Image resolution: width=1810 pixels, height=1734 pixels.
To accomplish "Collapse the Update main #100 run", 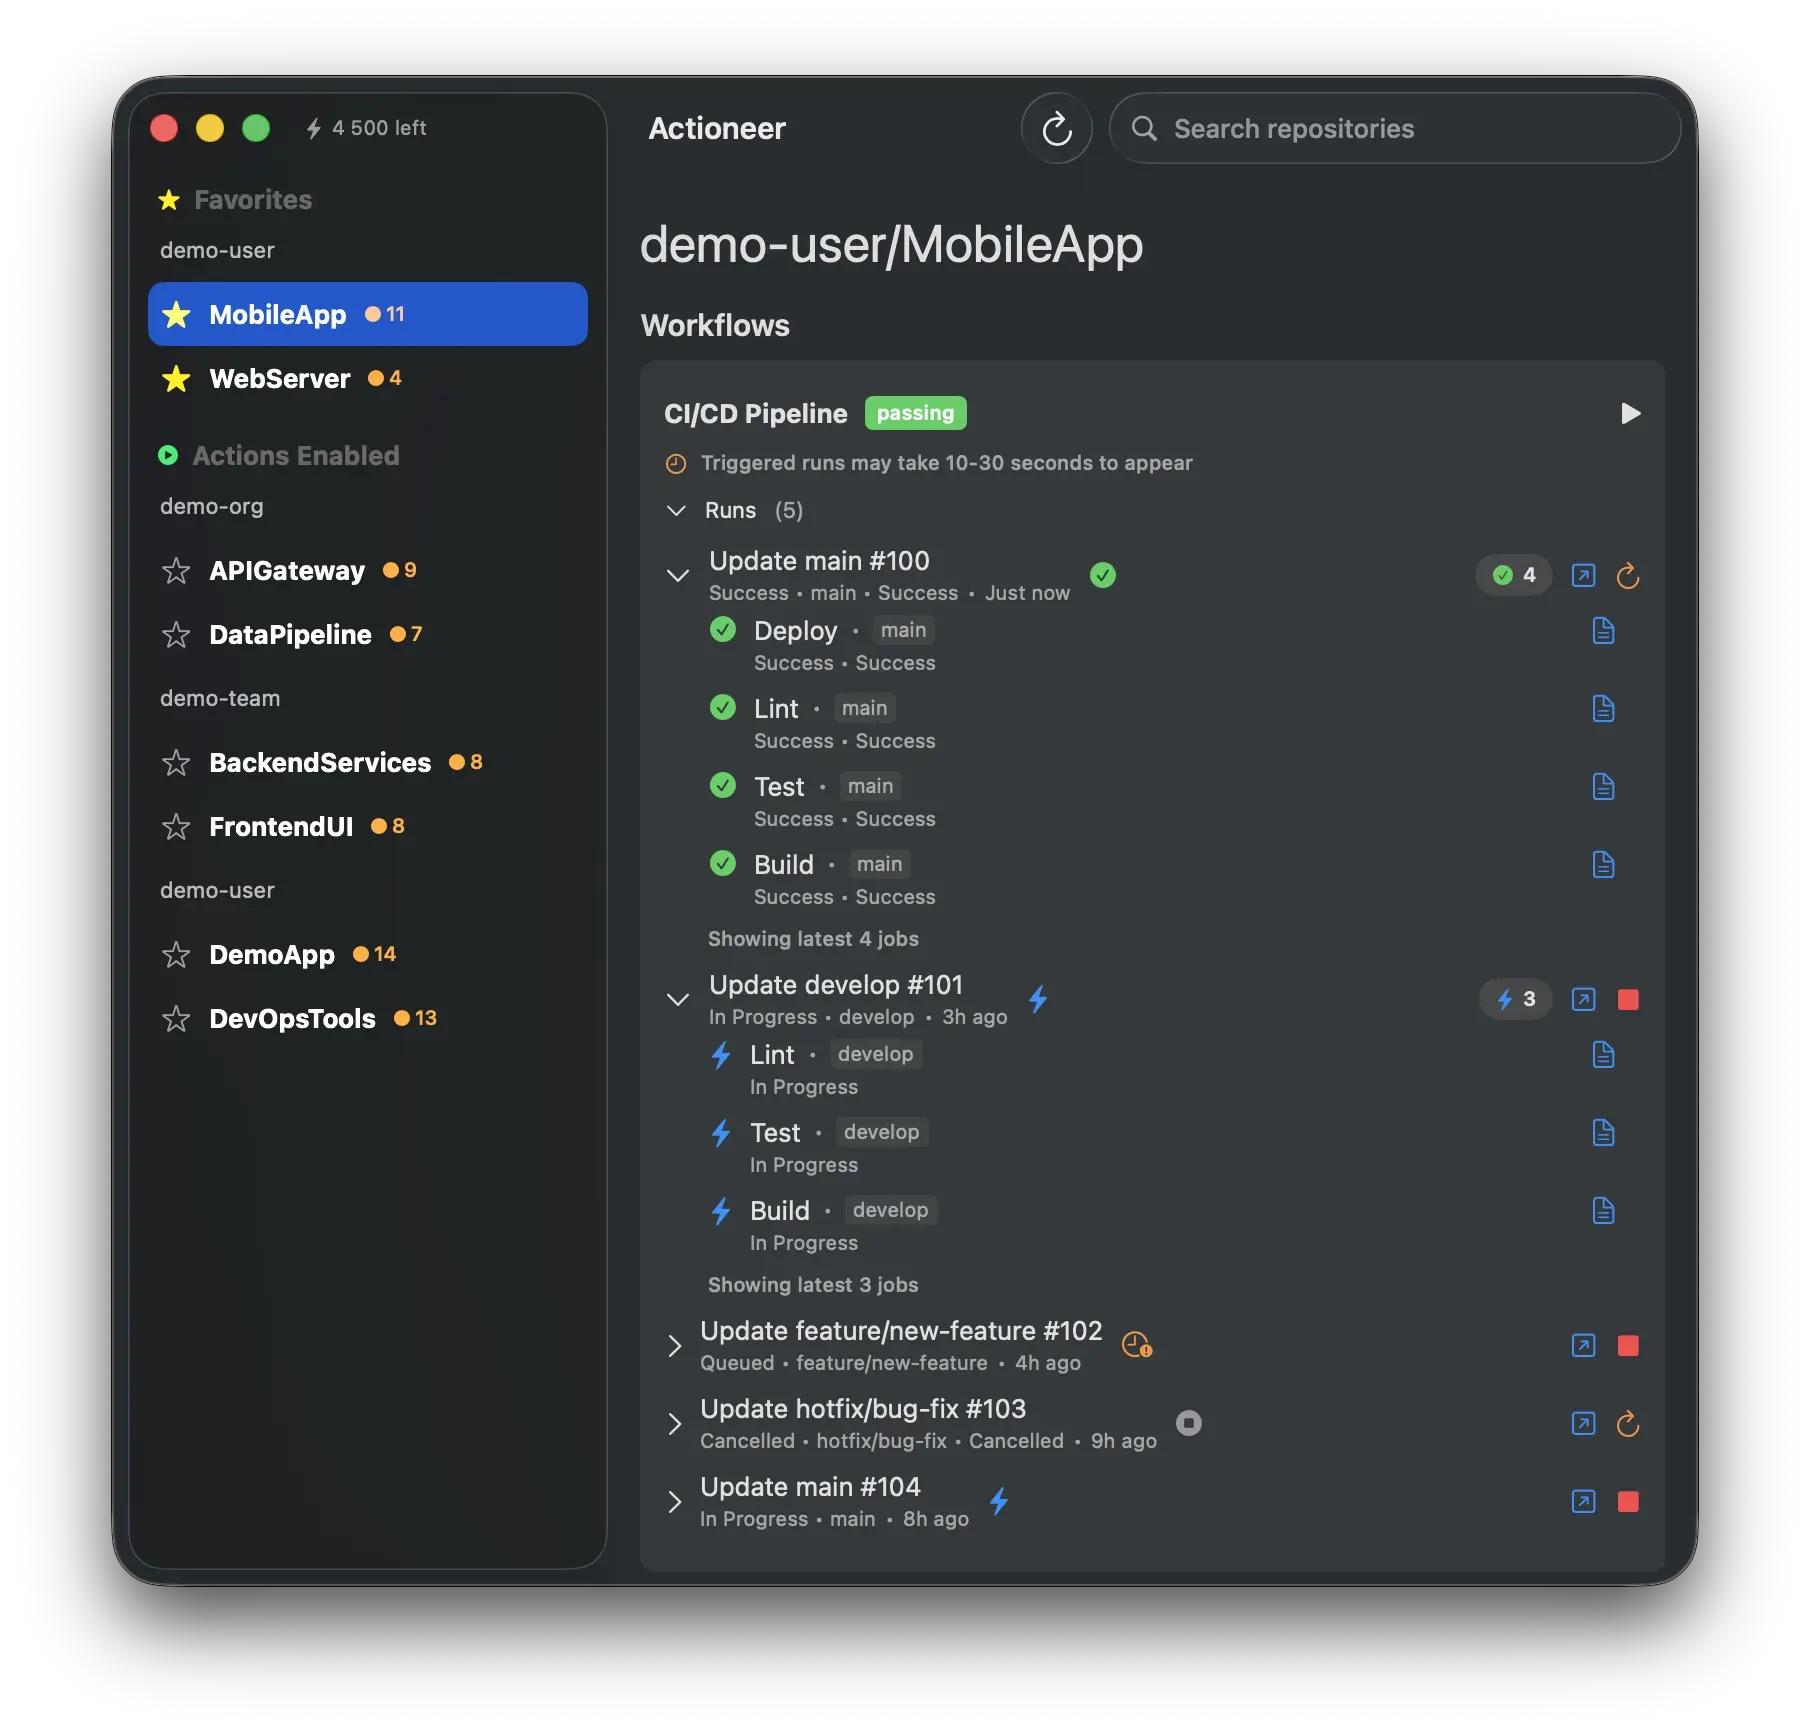I will tap(678, 575).
